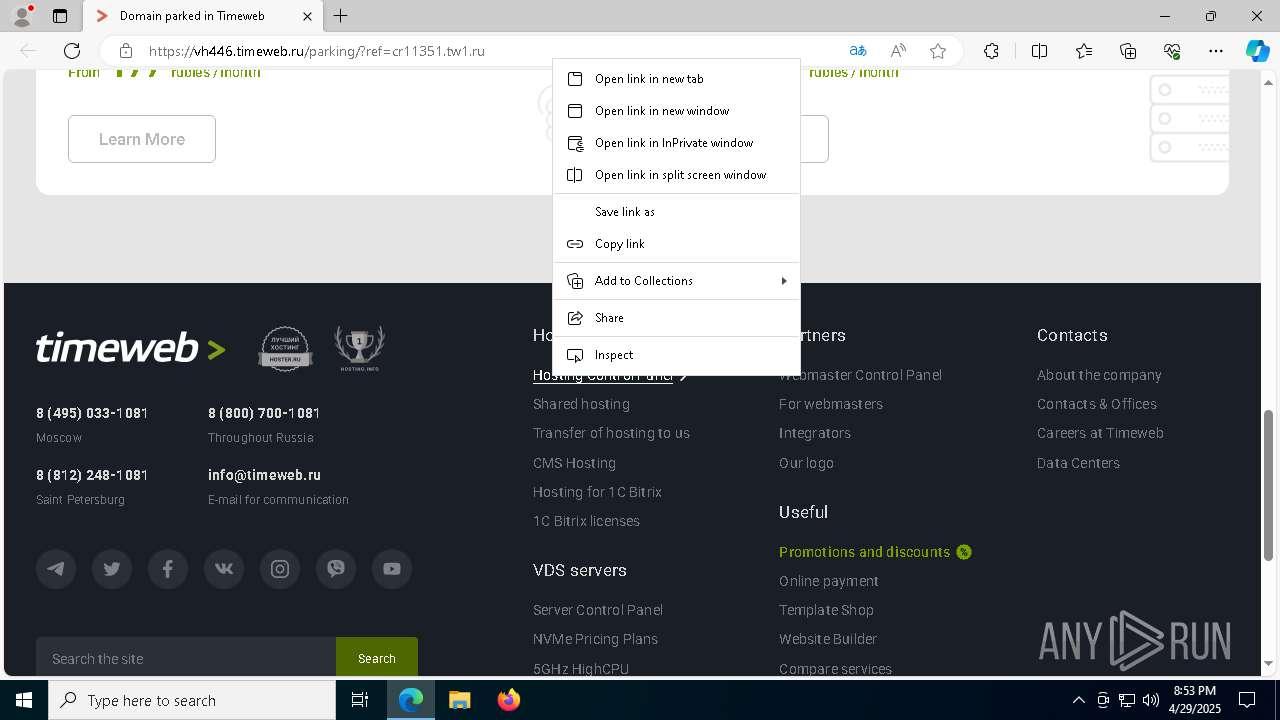
Task: Choose Open link in new window
Action: (x=676, y=111)
